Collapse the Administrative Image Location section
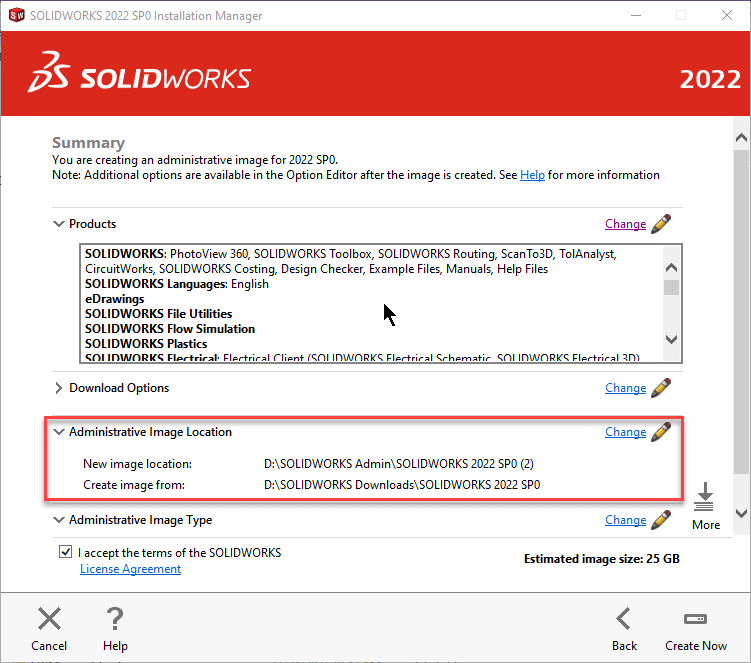The height and width of the screenshot is (663, 751). (58, 432)
